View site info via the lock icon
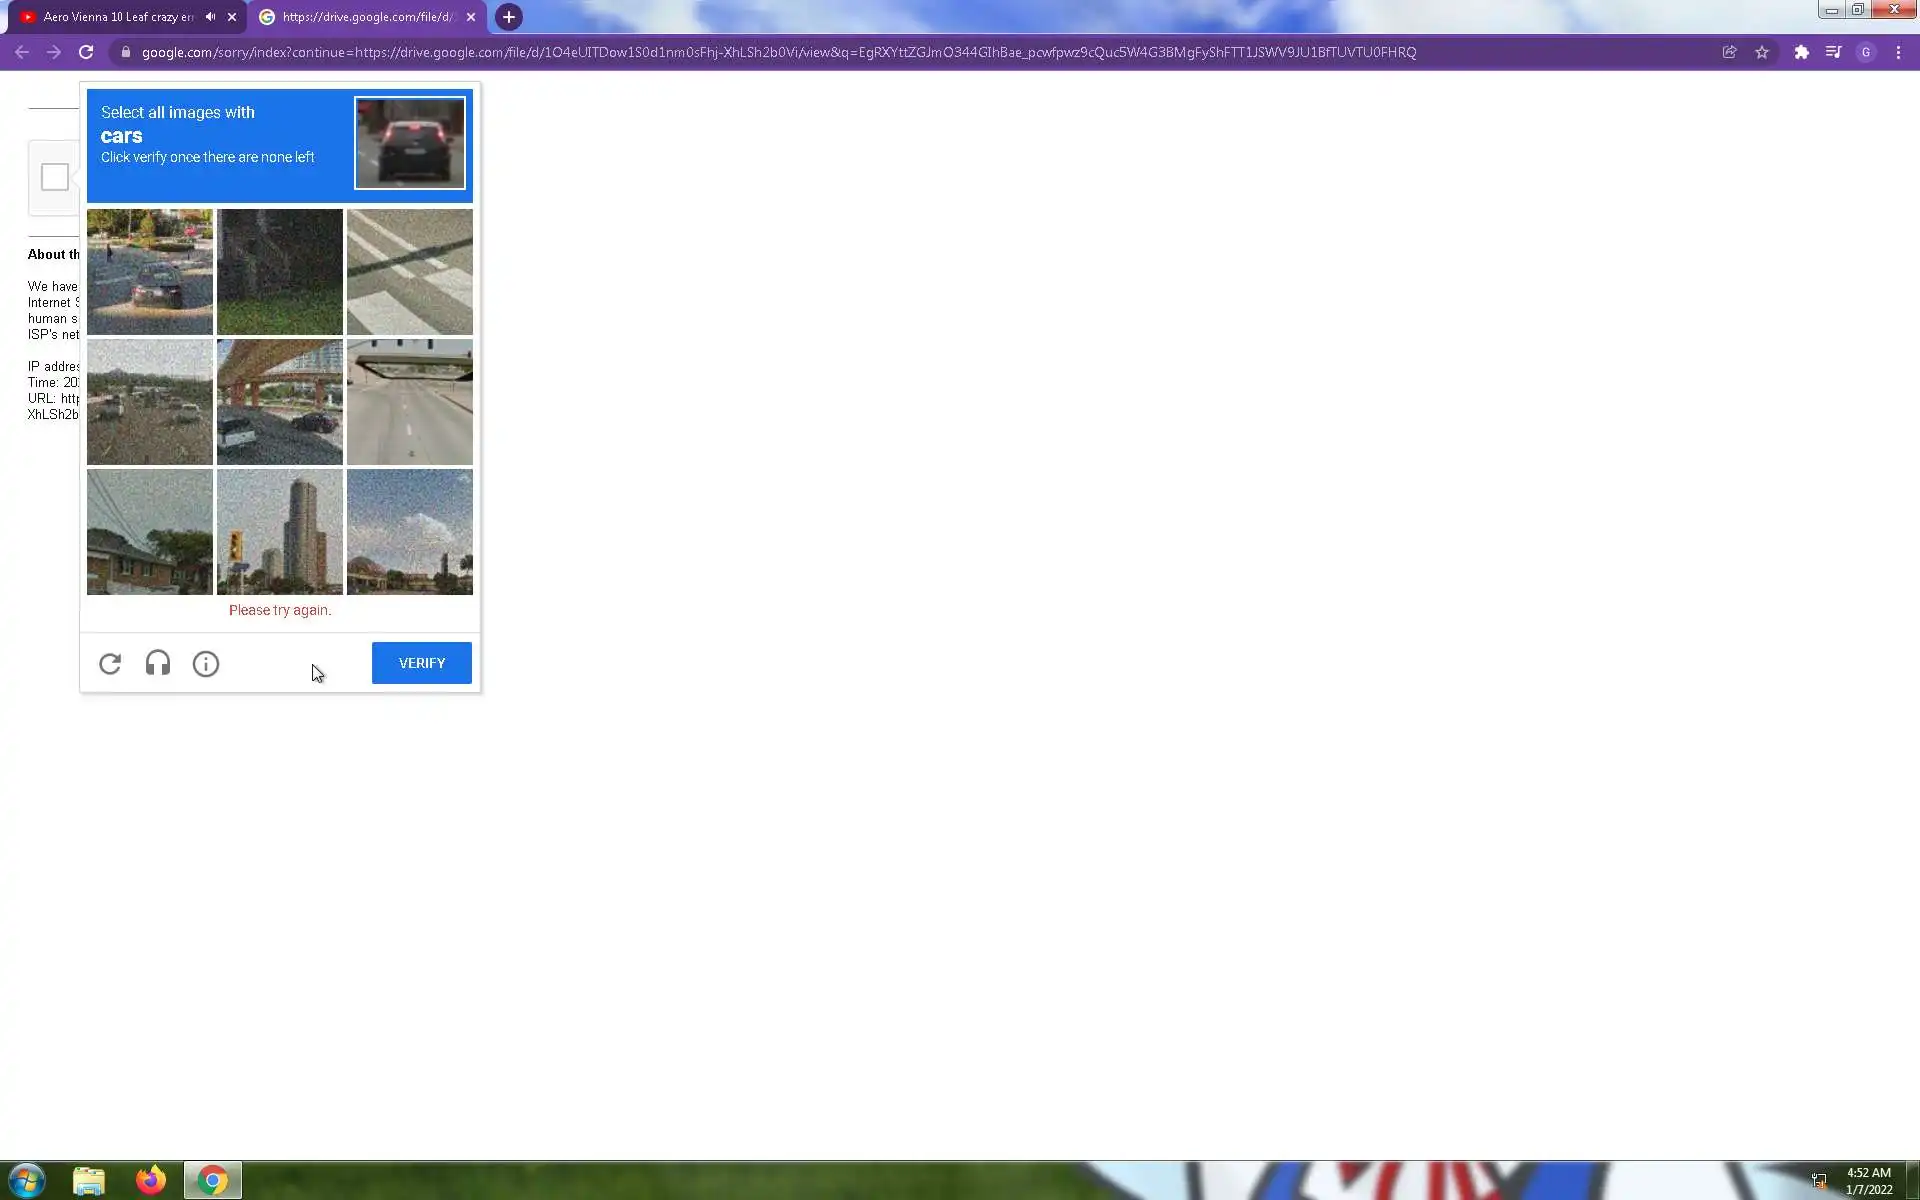This screenshot has width=1920, height=1200. coord(126,52)
